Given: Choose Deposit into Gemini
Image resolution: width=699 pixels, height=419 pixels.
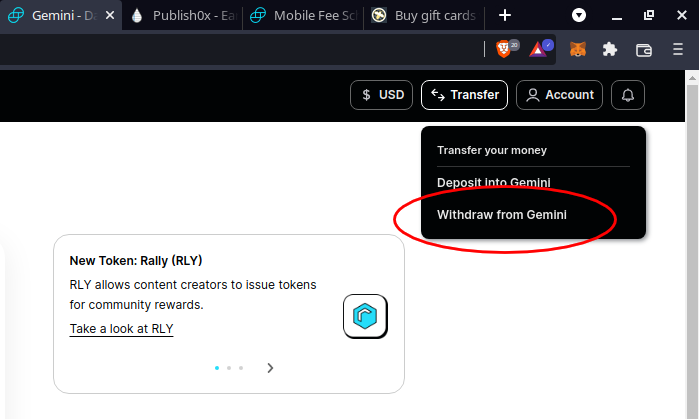Looking at the screenshot, I should tap(493, 182).
